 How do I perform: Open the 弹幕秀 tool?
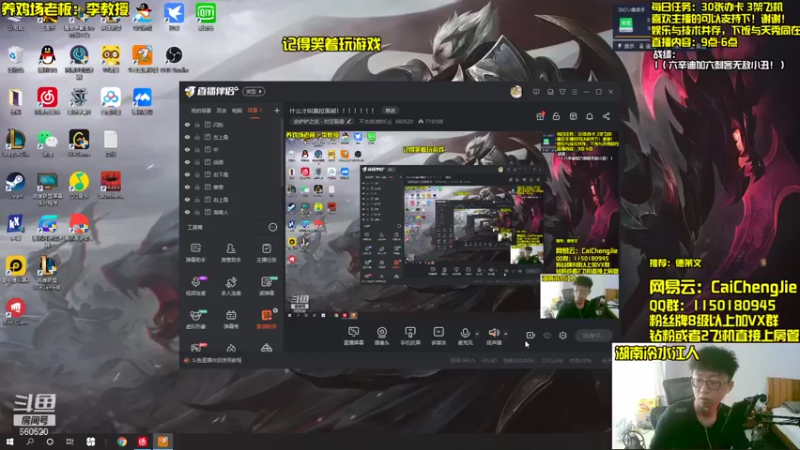(231, 318)
